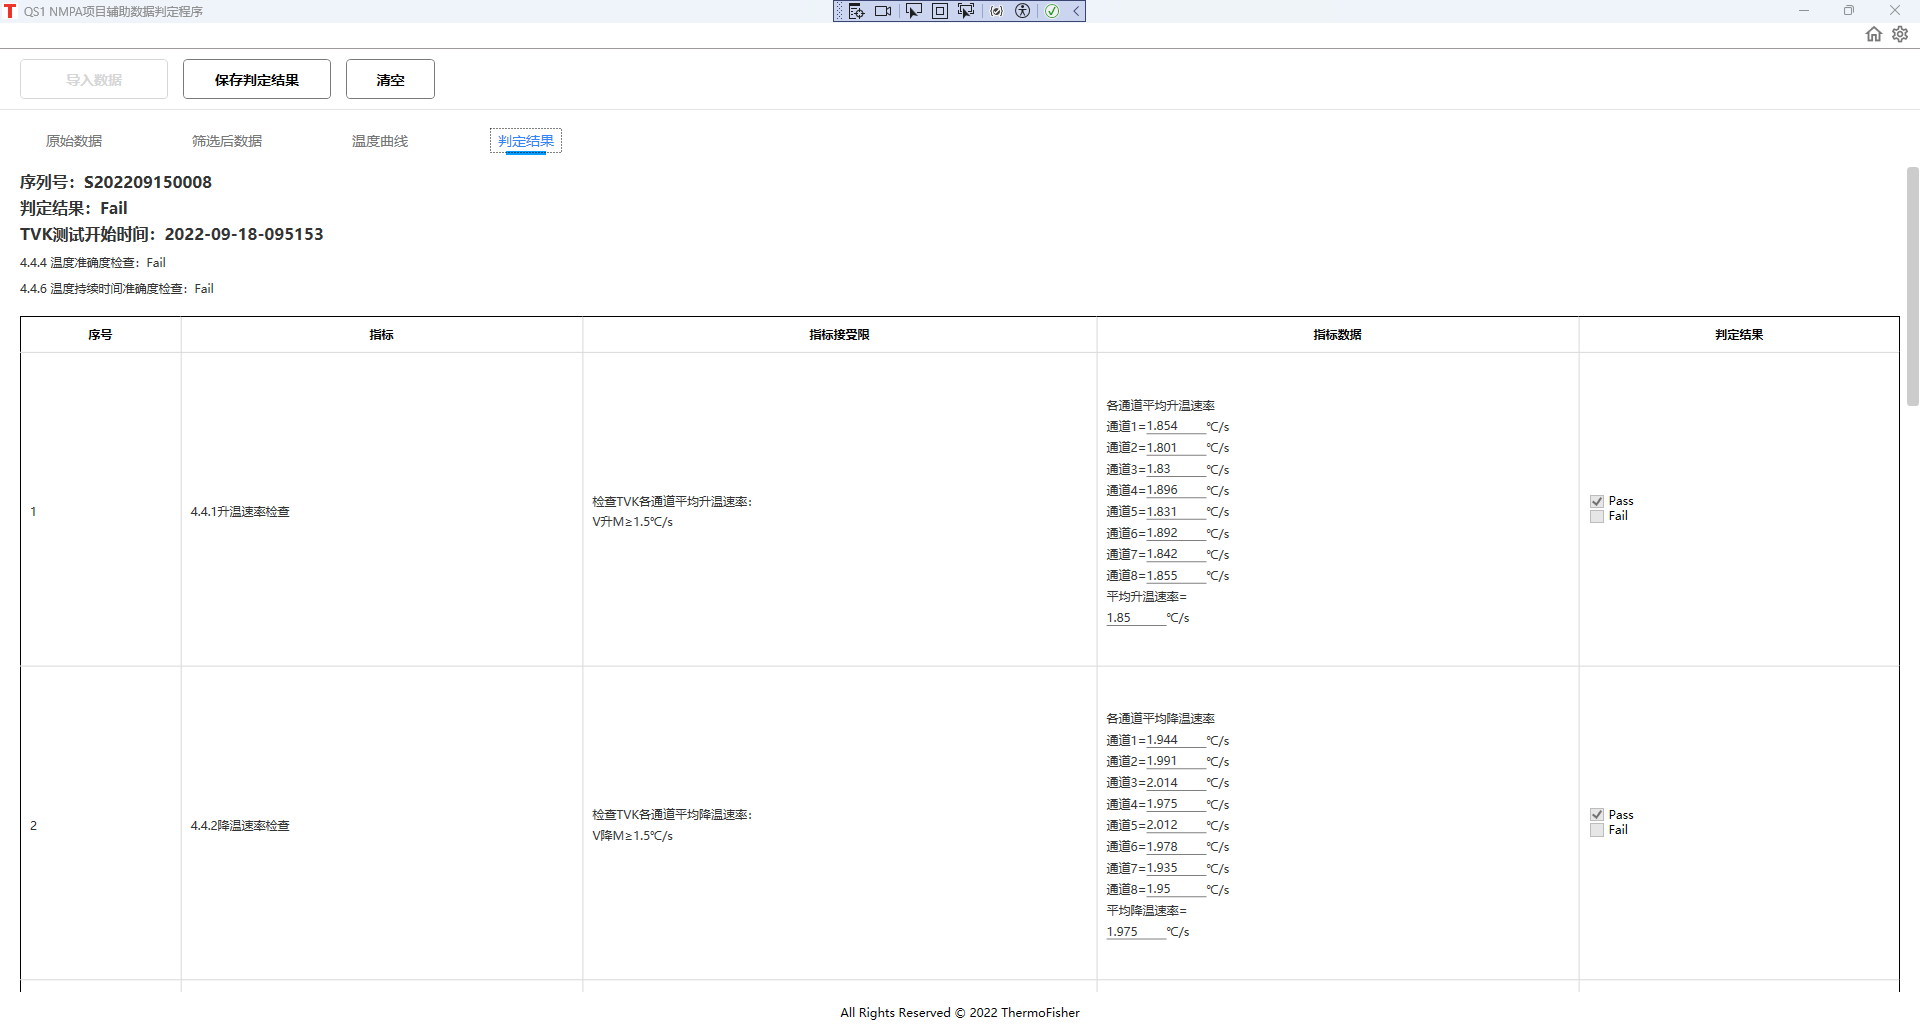
Task: Click the 指标数据 column header
Action: 1337,335
